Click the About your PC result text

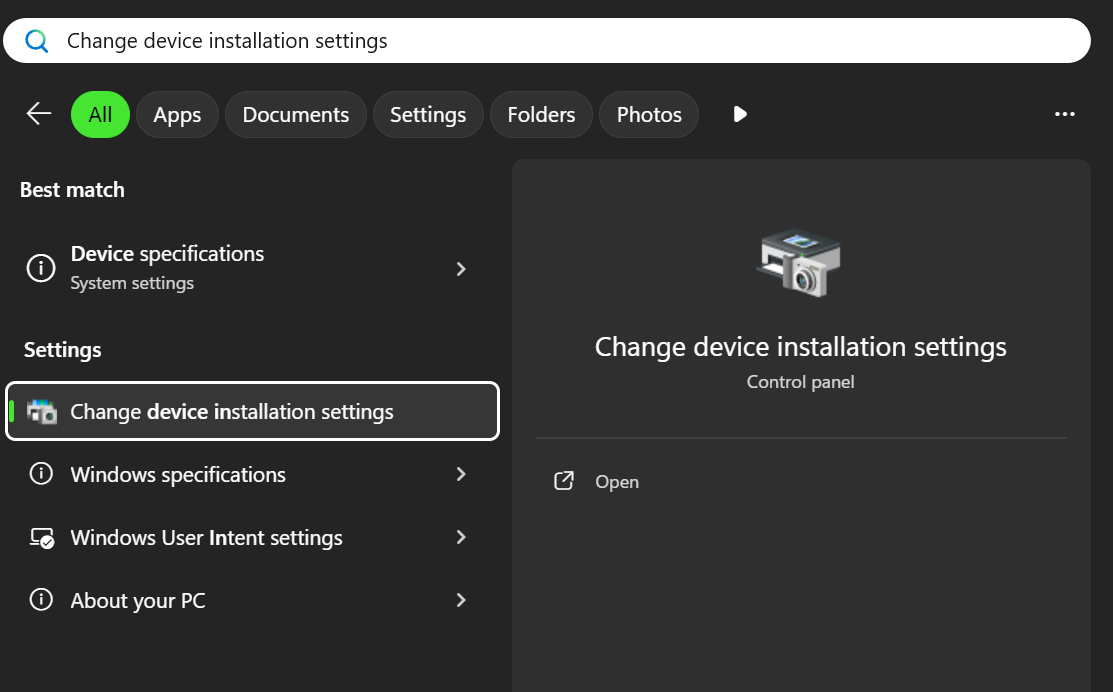pyautogui.click(x=138, y=600)
